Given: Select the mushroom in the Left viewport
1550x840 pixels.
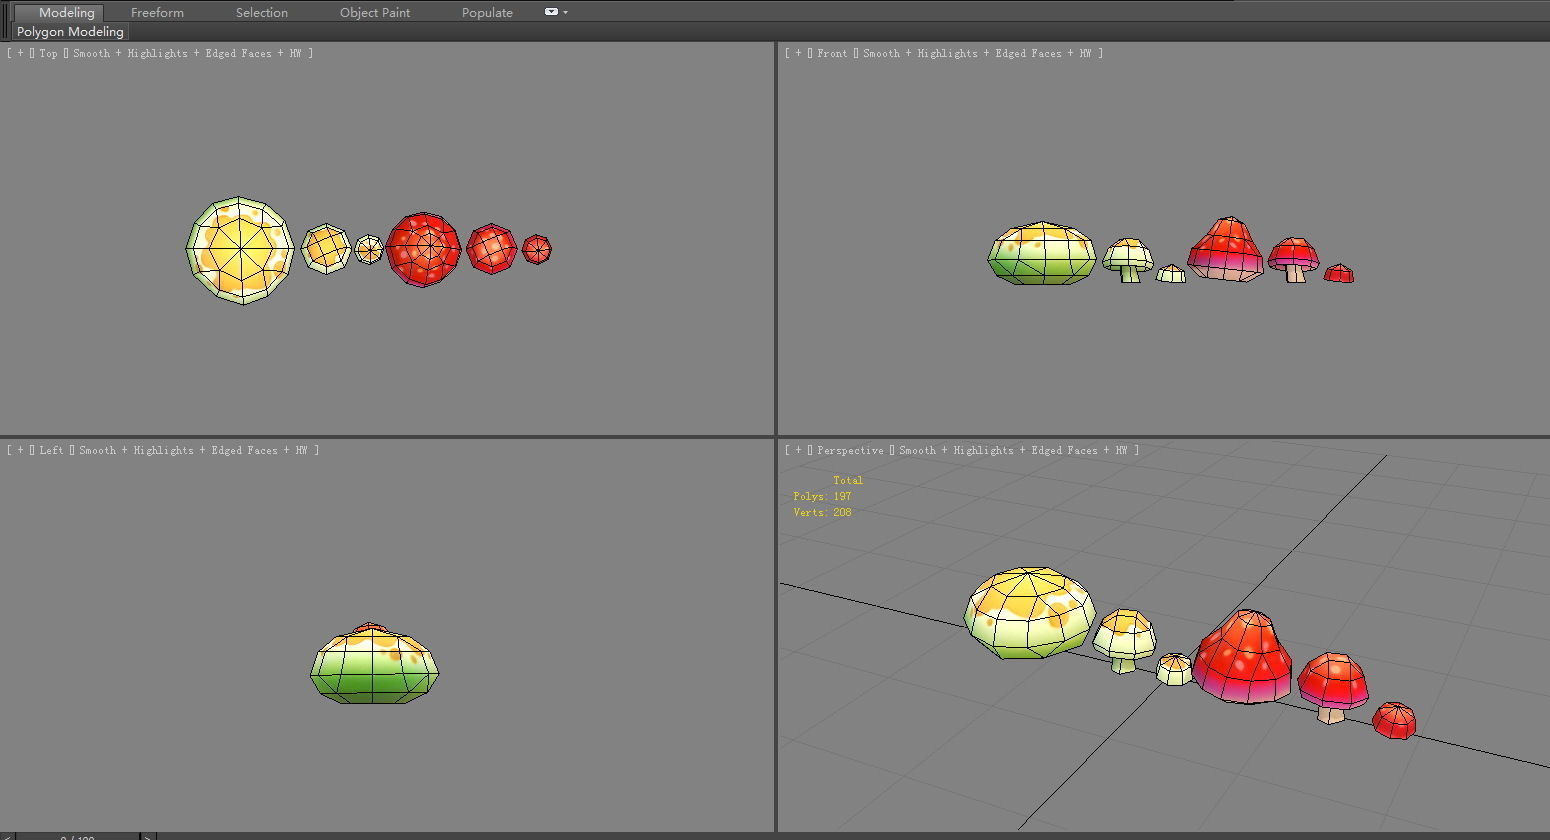Looking at the screenshot, I should [374, 664].
